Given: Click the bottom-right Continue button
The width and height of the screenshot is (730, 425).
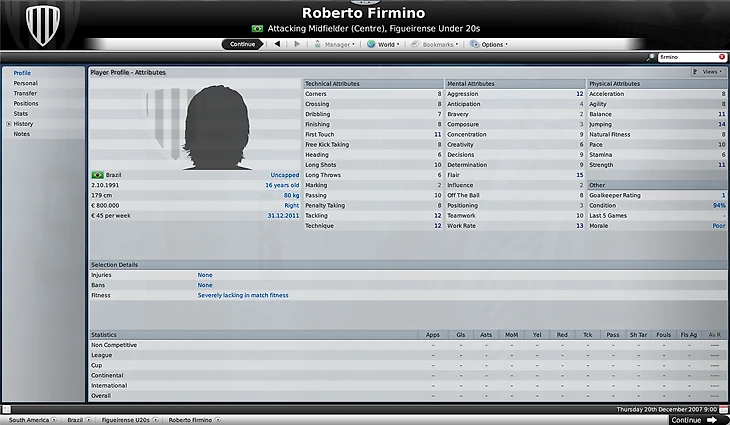Looking at the screenshot, I should click(x=693, y=420).
